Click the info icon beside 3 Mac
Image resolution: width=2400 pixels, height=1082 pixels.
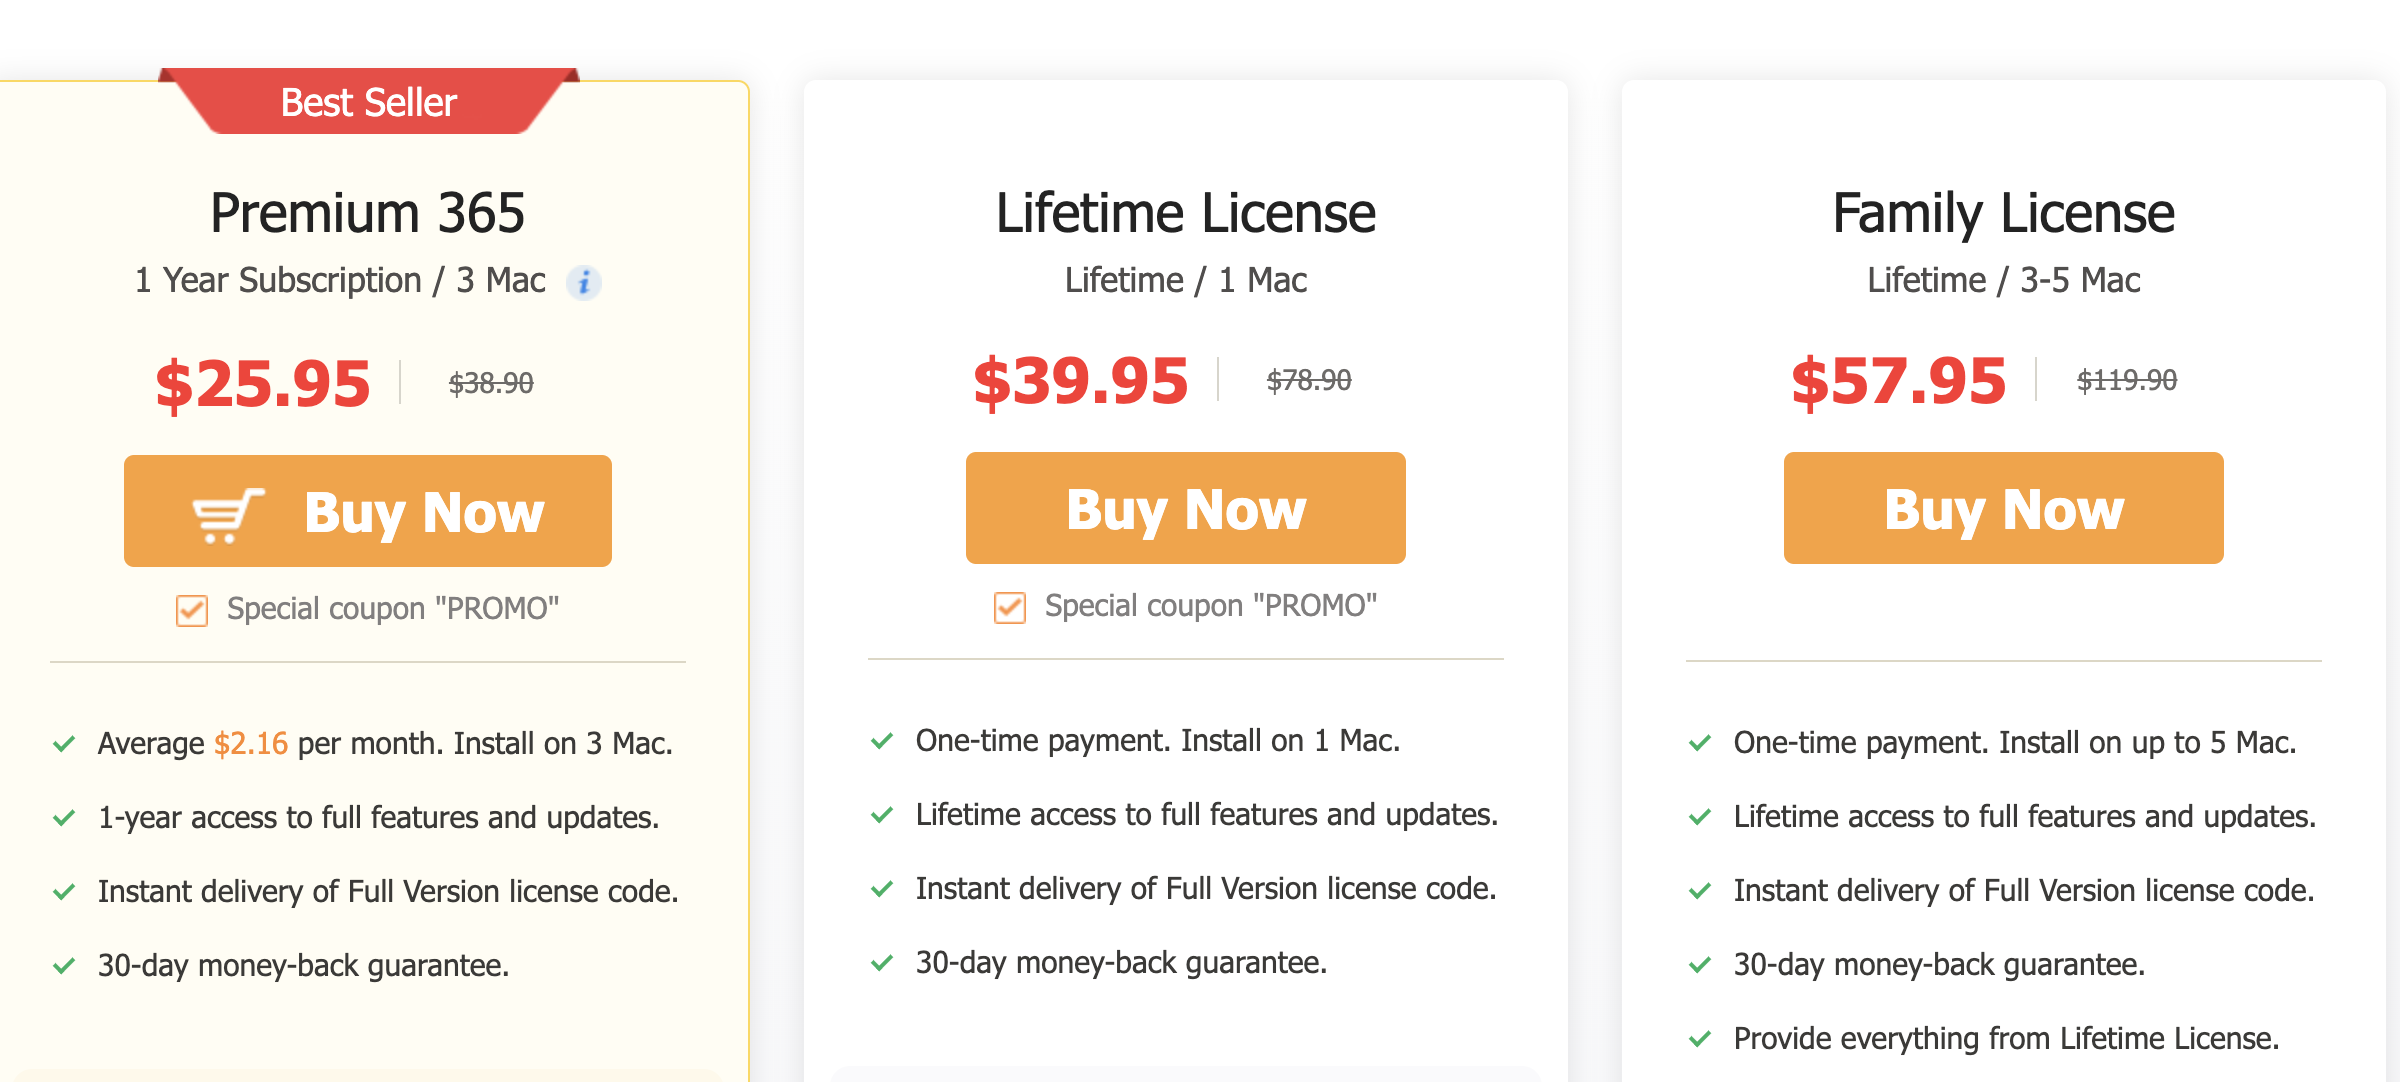coord(584,283)
